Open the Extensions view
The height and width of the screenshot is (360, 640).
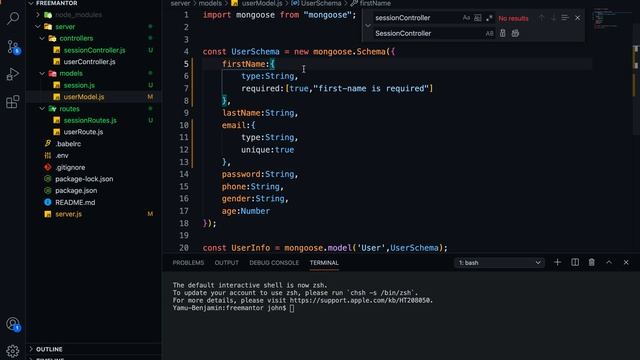13,102
